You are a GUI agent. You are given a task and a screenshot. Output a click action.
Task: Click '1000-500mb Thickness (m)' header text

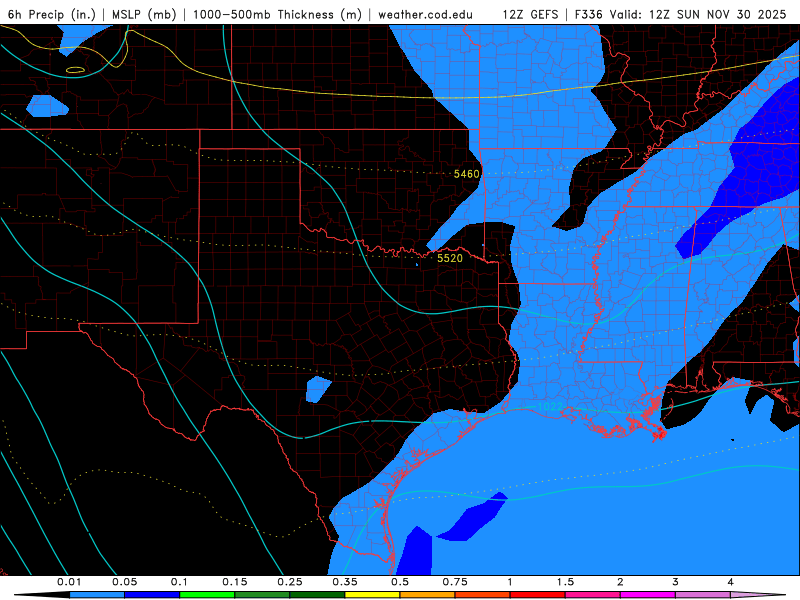277,14
